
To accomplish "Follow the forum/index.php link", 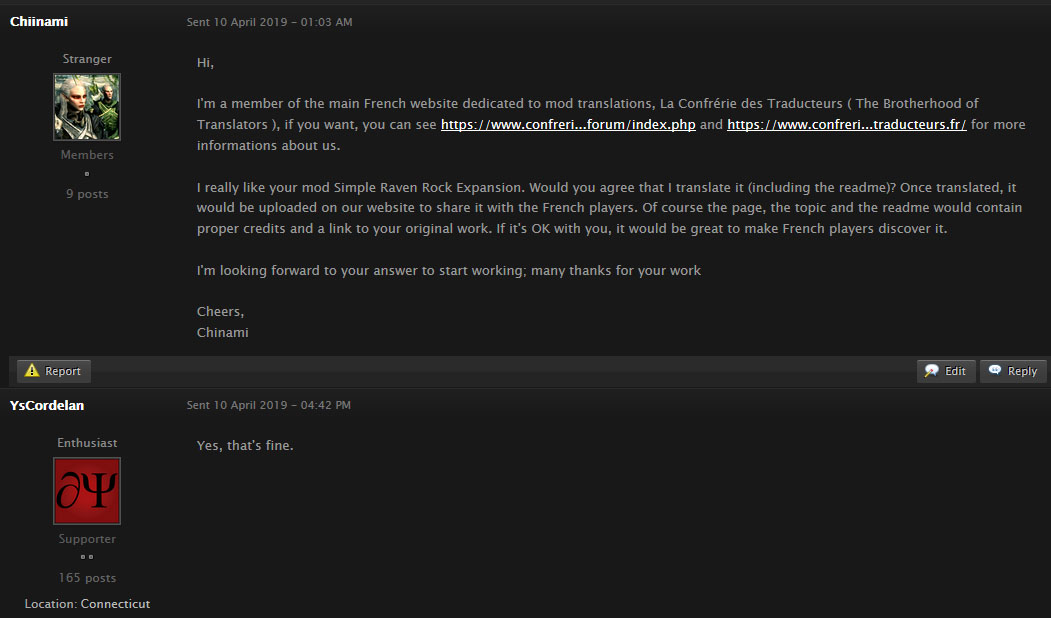I will [568, 125].
